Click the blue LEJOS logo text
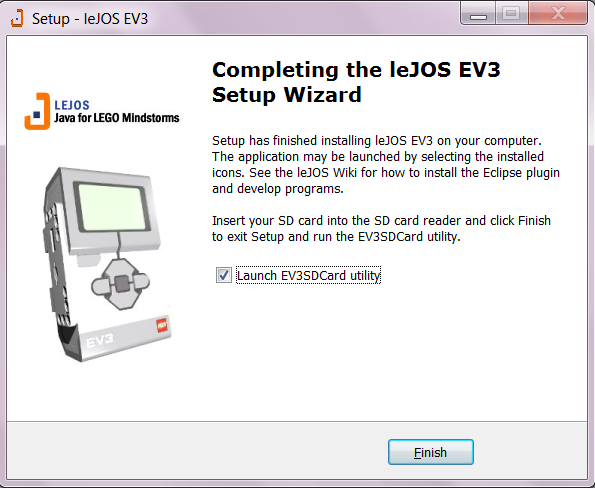595x489 pixels. tap(72, 105)
